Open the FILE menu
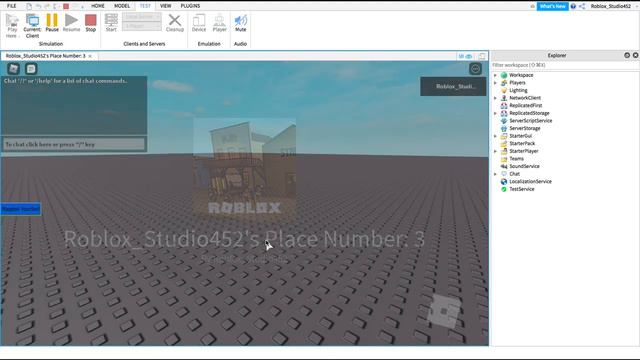Screen dimensions: 640x360 (11, 6)
